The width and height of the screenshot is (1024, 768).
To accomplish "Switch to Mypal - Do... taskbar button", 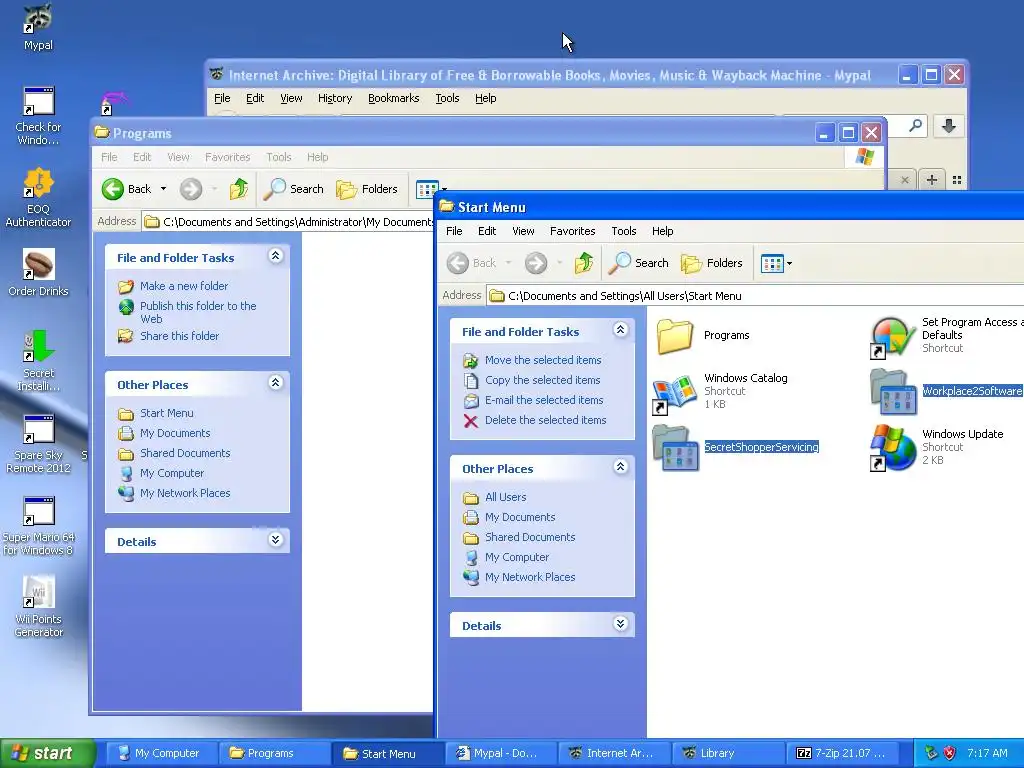I will click(501, 753).
